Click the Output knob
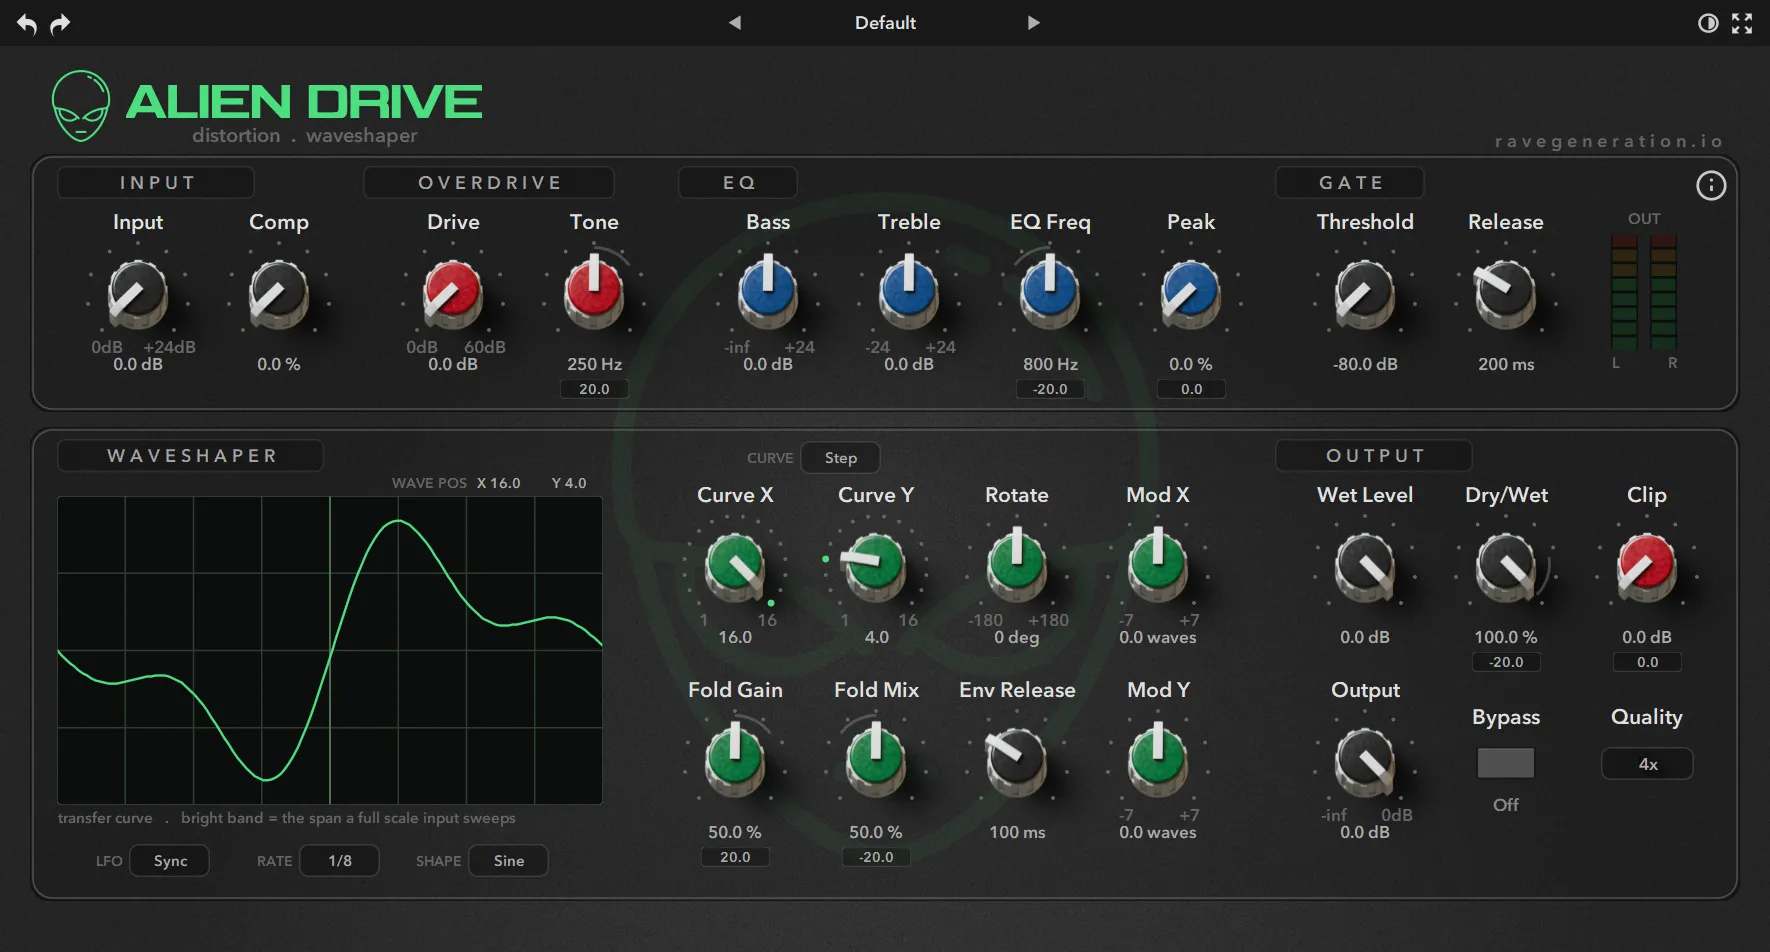This screenshot has height=952, width=1770. point(1365,761)
